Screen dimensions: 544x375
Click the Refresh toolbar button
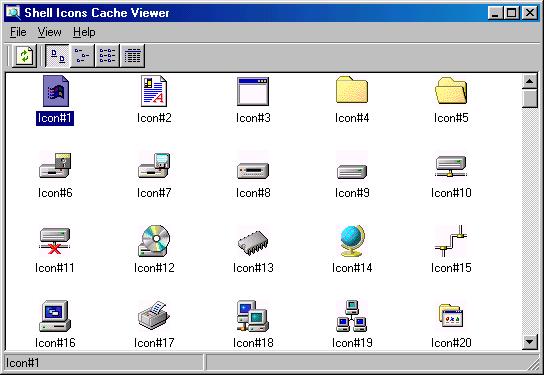(x=24, y=56)
